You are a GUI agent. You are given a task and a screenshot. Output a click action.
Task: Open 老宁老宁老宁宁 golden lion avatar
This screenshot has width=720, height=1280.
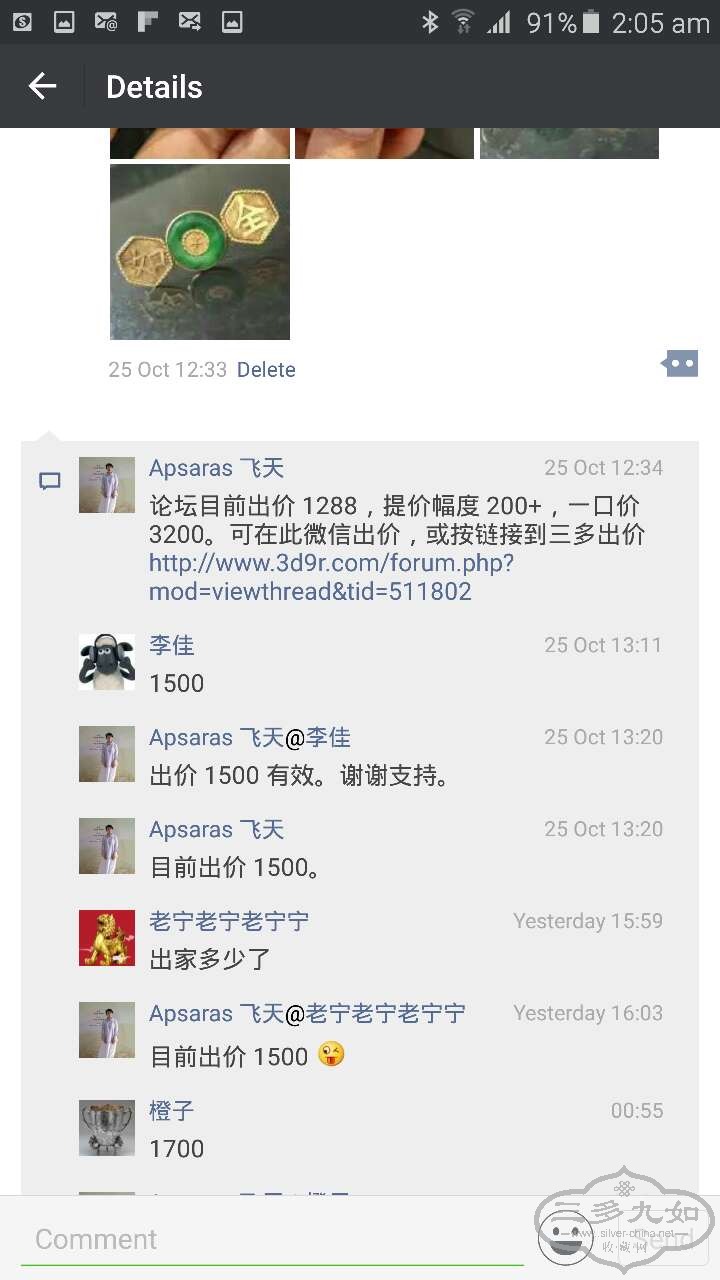[x=107, y=938]
